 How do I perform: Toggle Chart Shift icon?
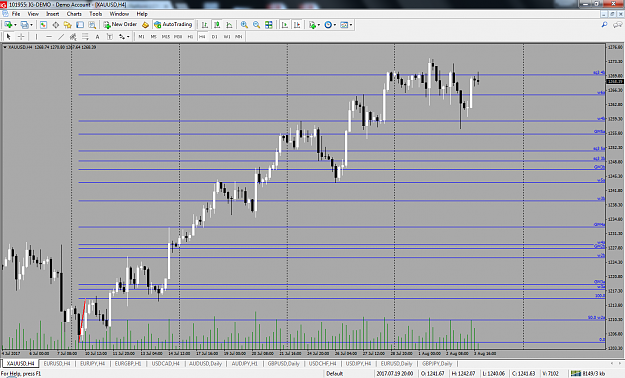(297, 25)
